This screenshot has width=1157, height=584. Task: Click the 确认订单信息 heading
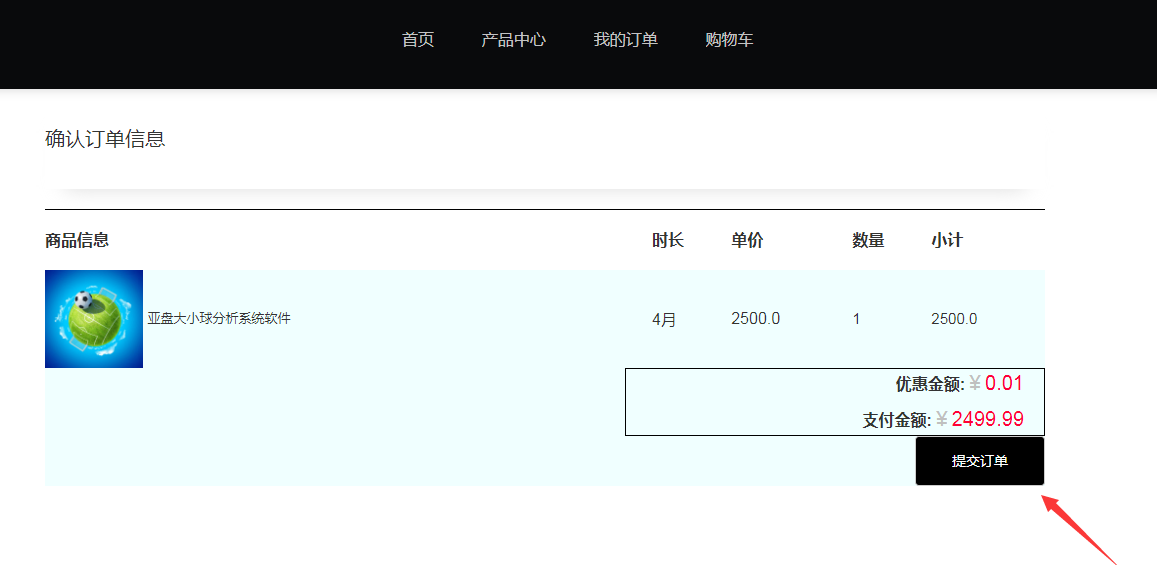(x=105, y=139)
